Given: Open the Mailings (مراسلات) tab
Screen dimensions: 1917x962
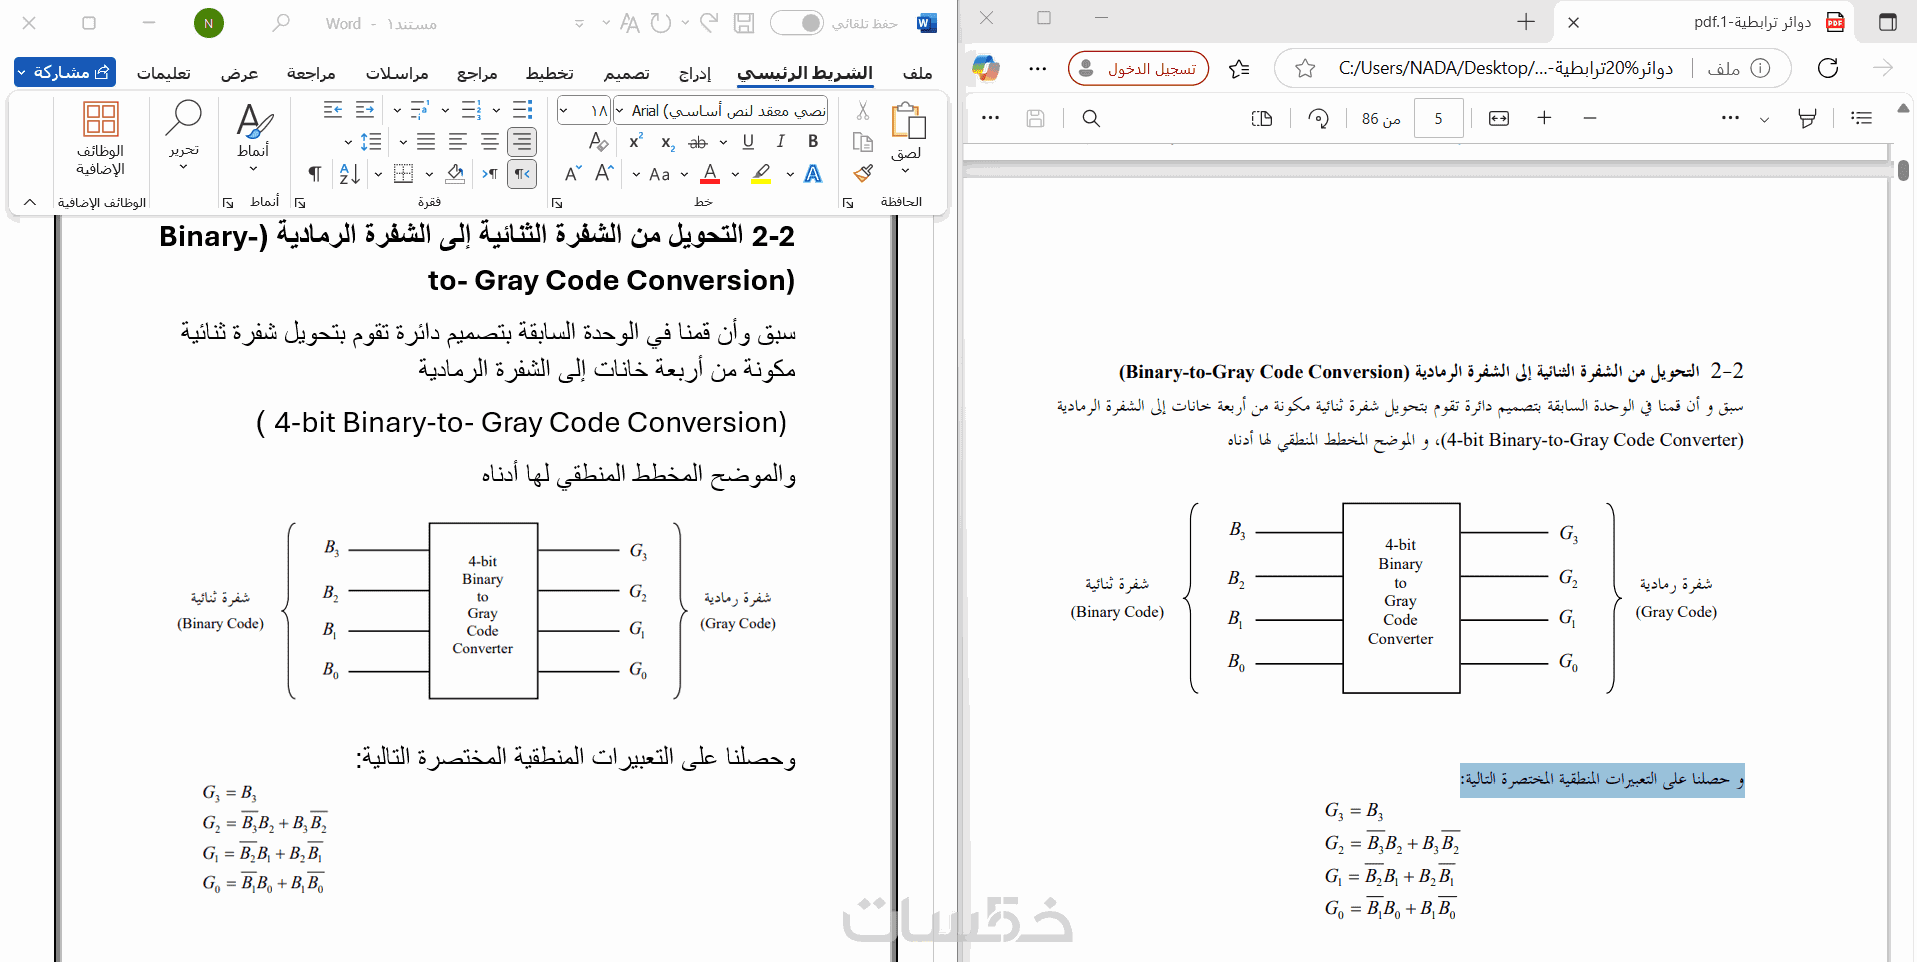Looking at the screenshot, I should click(x=397, y=73).
